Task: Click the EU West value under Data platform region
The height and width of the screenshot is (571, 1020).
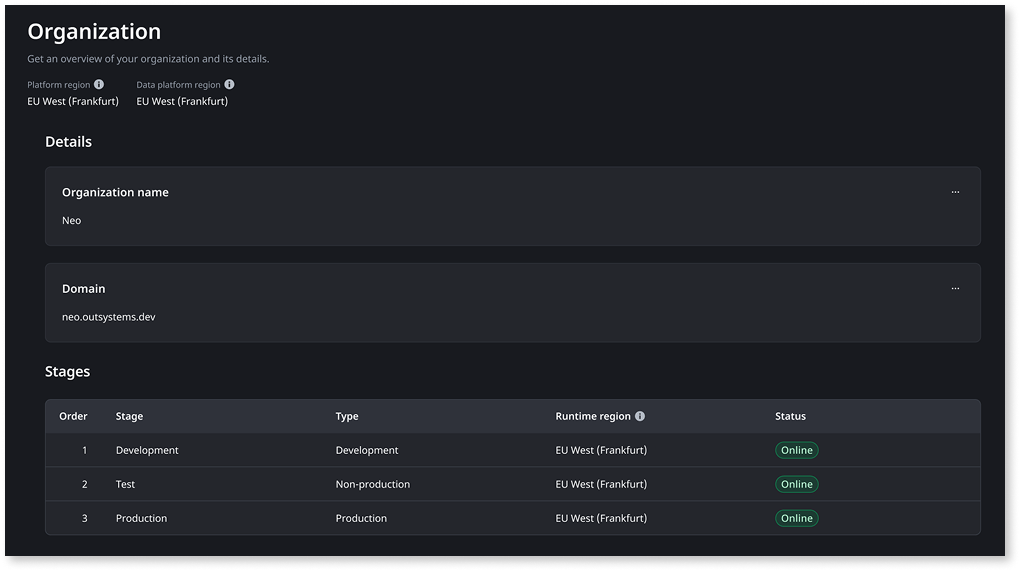Action: click(x=182, y=101)
